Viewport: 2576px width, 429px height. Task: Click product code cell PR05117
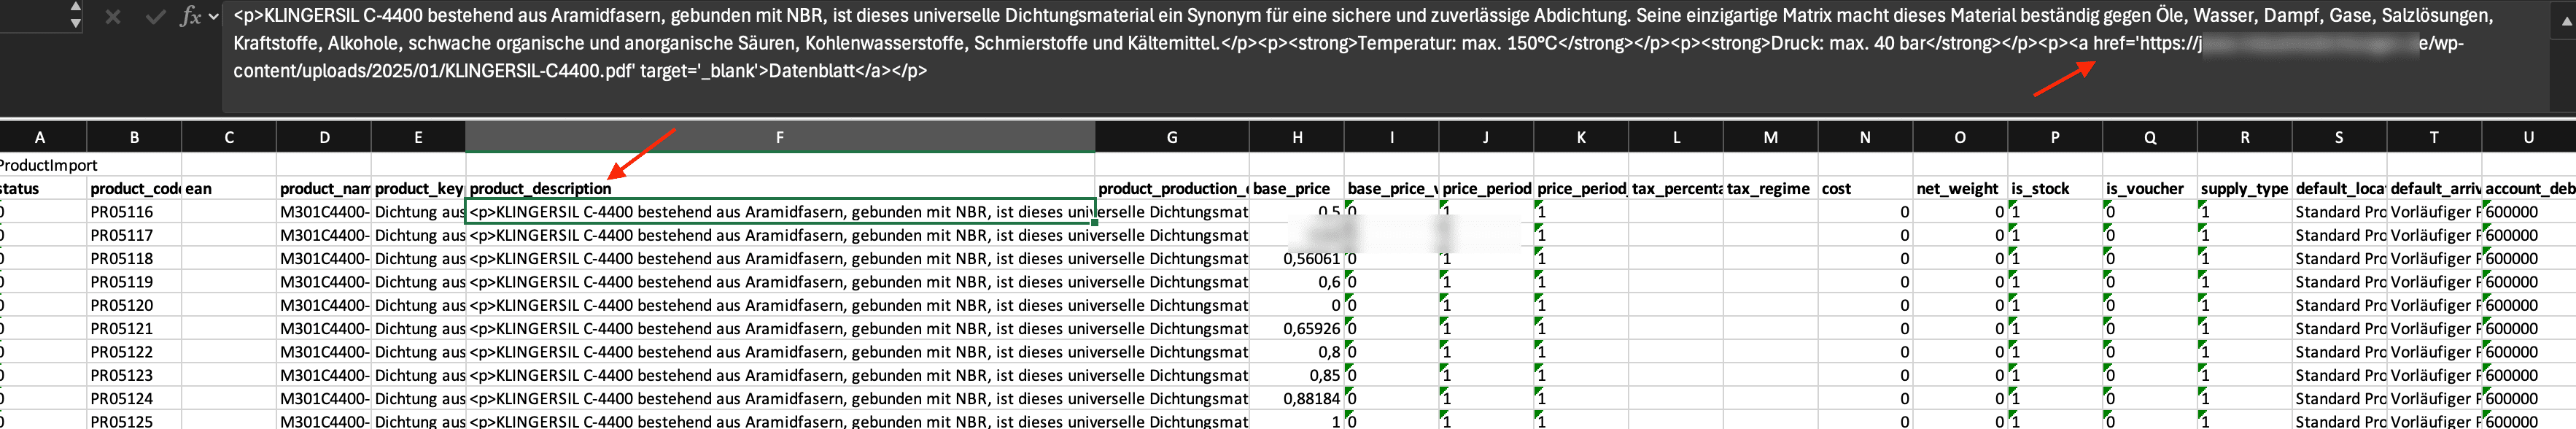pyautogui.click(x=134, y=235)
